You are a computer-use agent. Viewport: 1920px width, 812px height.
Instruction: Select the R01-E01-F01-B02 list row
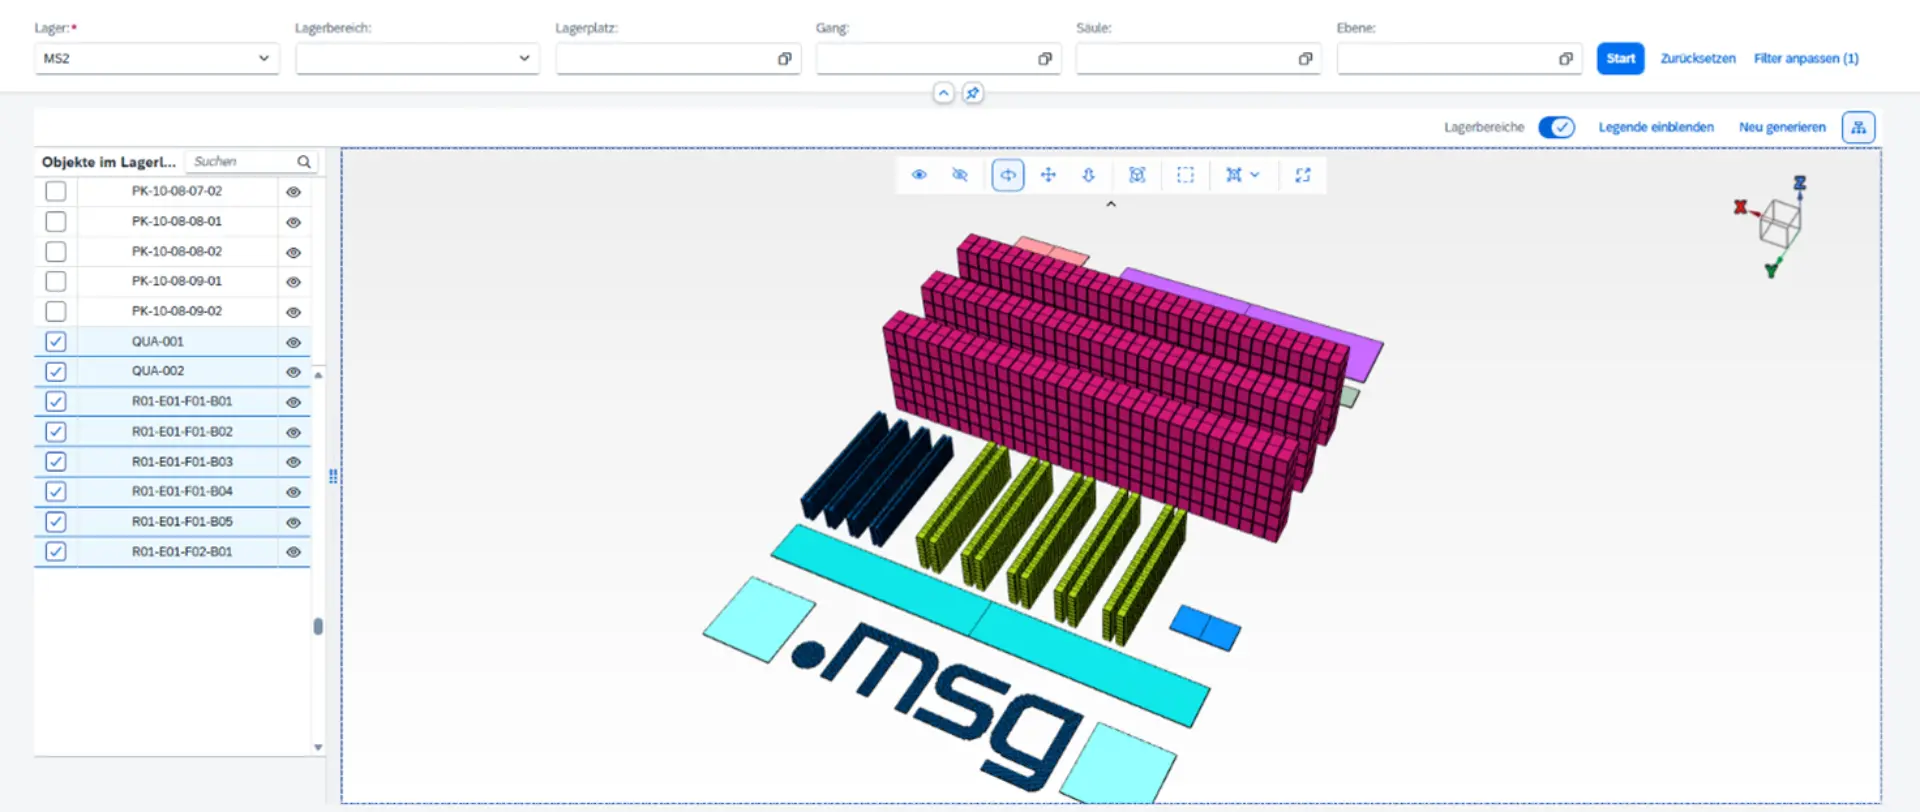[x=172, y=432]
